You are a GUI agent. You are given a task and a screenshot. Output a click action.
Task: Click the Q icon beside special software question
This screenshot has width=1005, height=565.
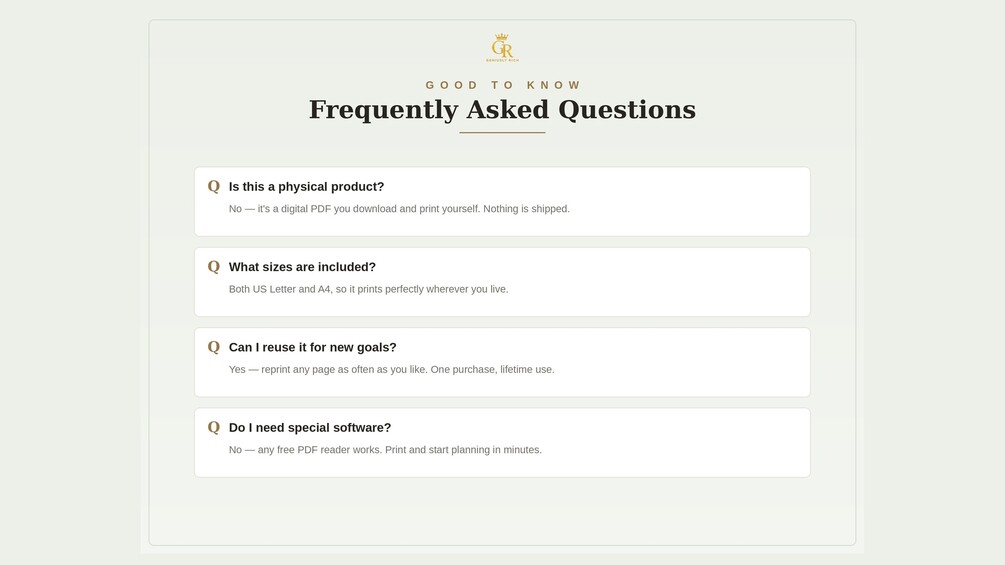click(213, 427)
